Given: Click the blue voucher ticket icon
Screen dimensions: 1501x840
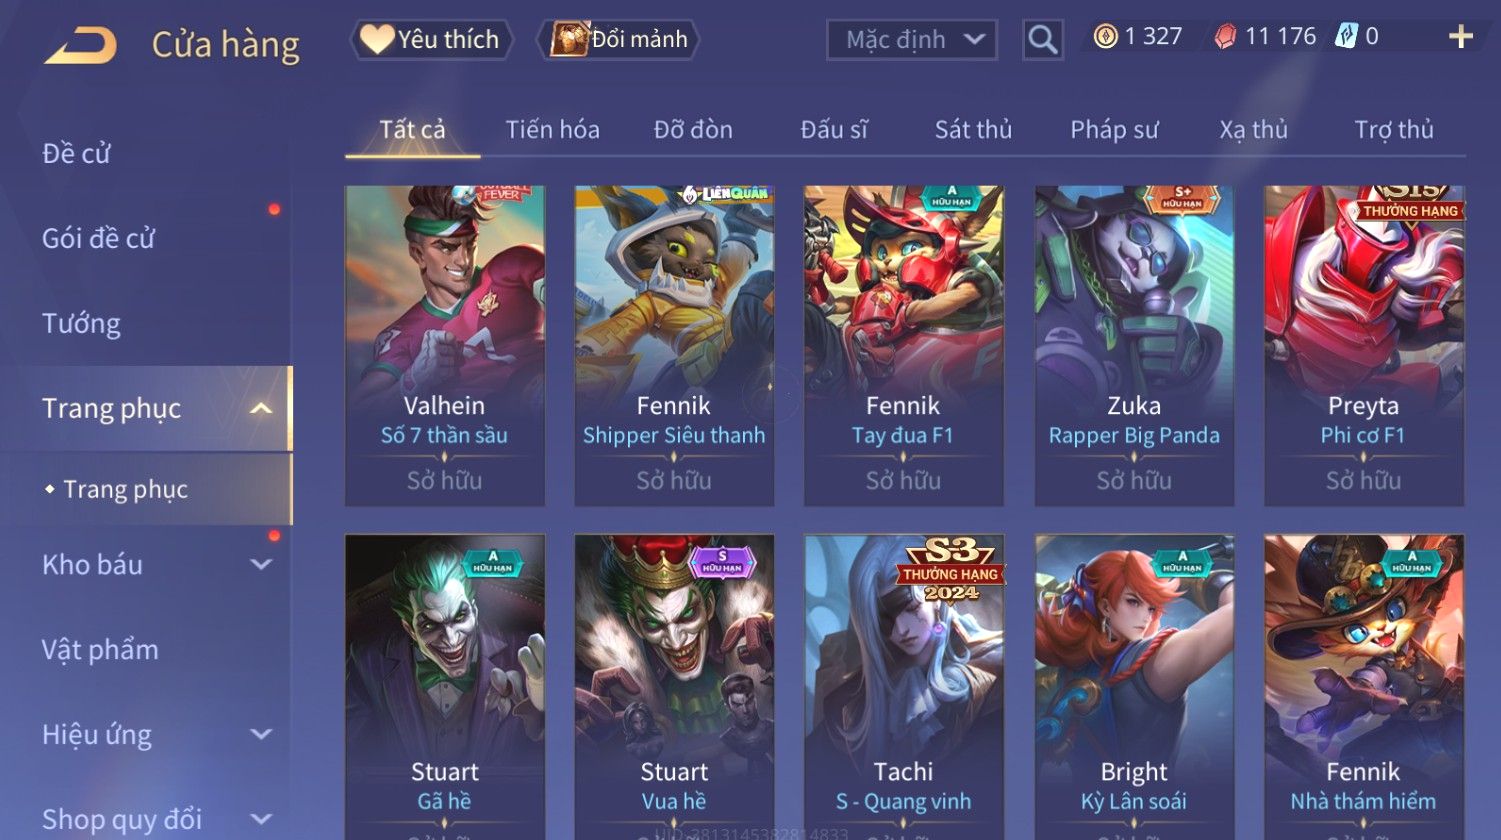Looking at the screenshot, I should pos(1346,38).
